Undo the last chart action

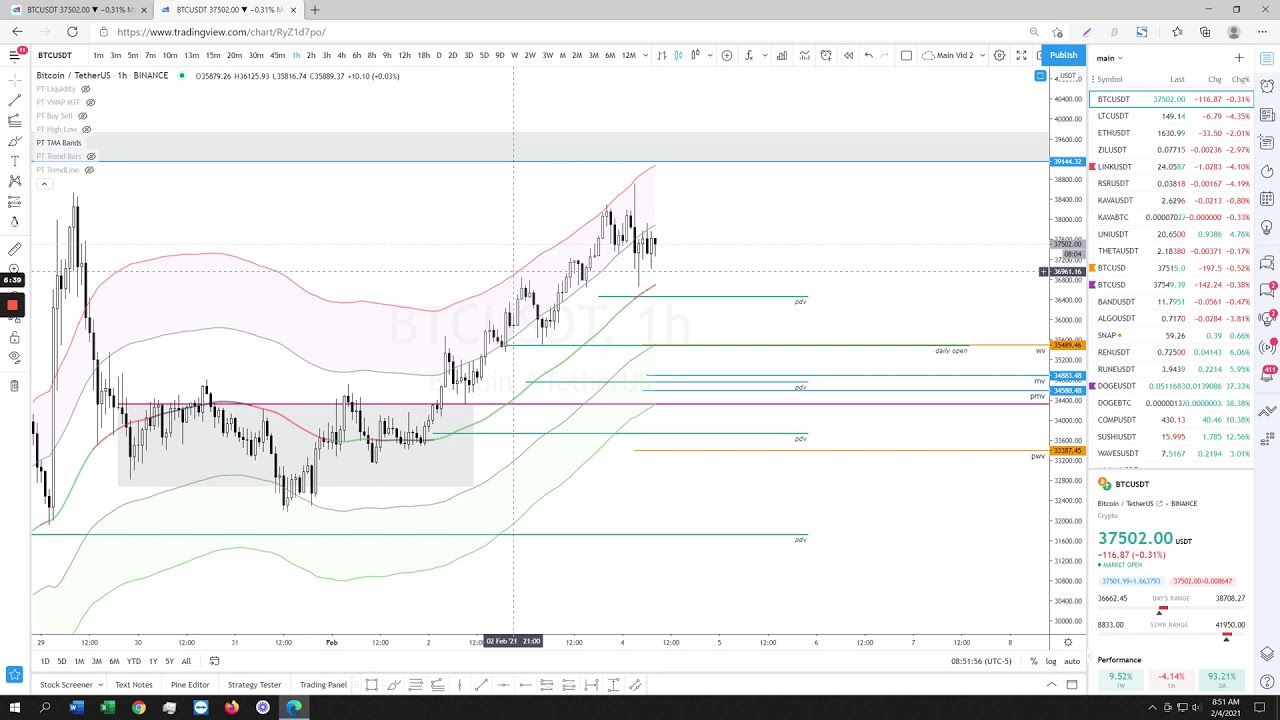868,55
